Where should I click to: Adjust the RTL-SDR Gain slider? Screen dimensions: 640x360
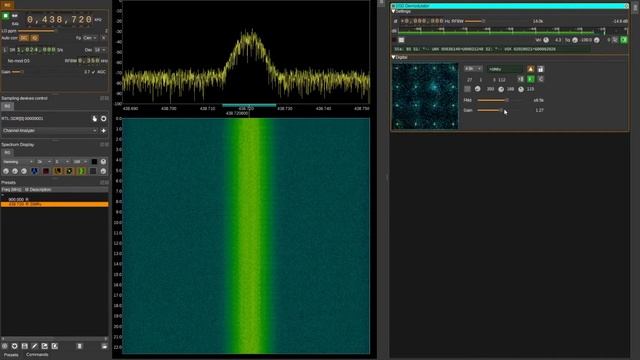coord(18,72)
